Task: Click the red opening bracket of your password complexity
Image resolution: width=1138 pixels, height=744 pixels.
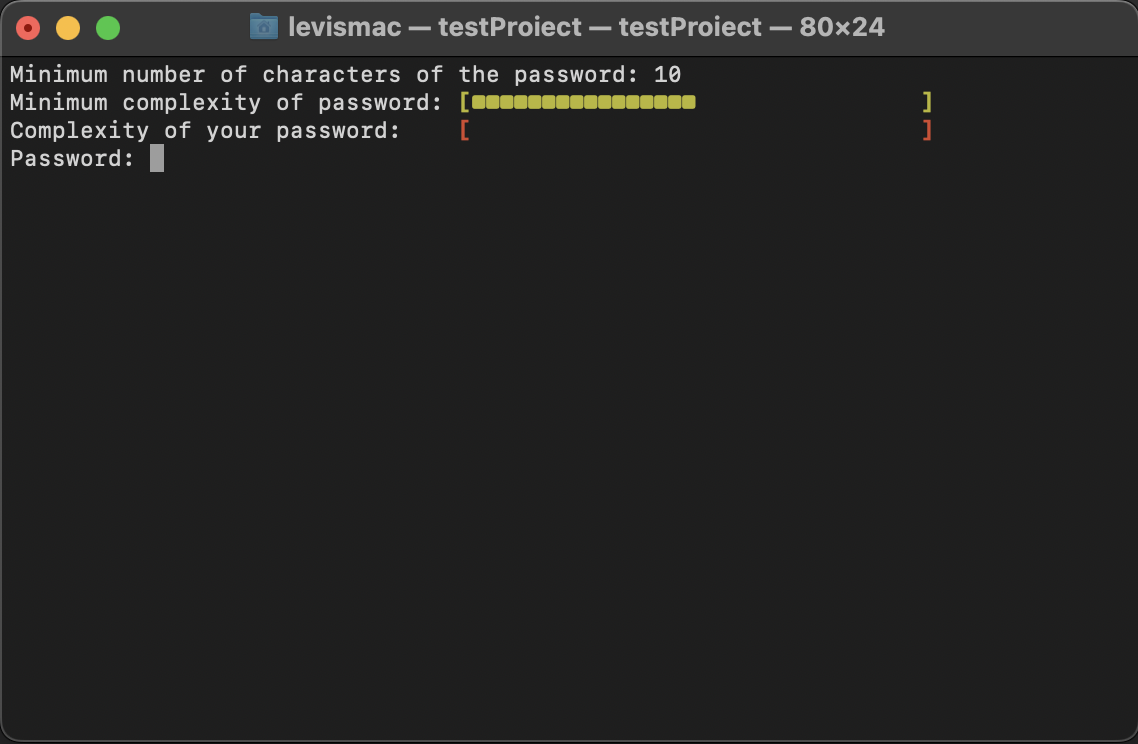Action: tap(465, 130)
